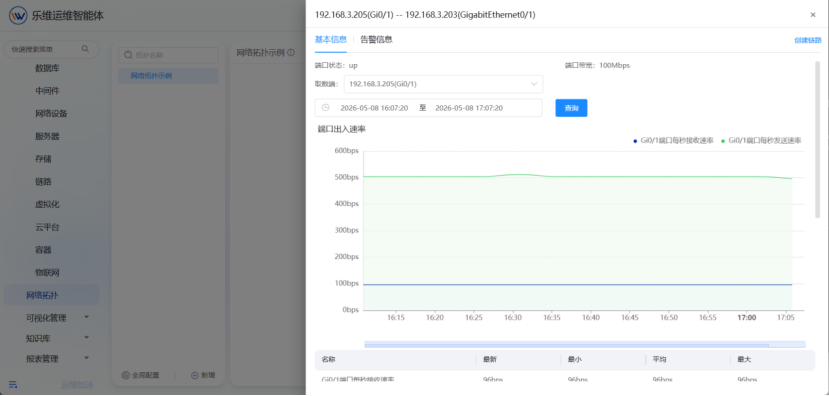Viewport: 829px width, 396px height.
Task: Open the 网络设备 menu item
Action: click(51, 114)
